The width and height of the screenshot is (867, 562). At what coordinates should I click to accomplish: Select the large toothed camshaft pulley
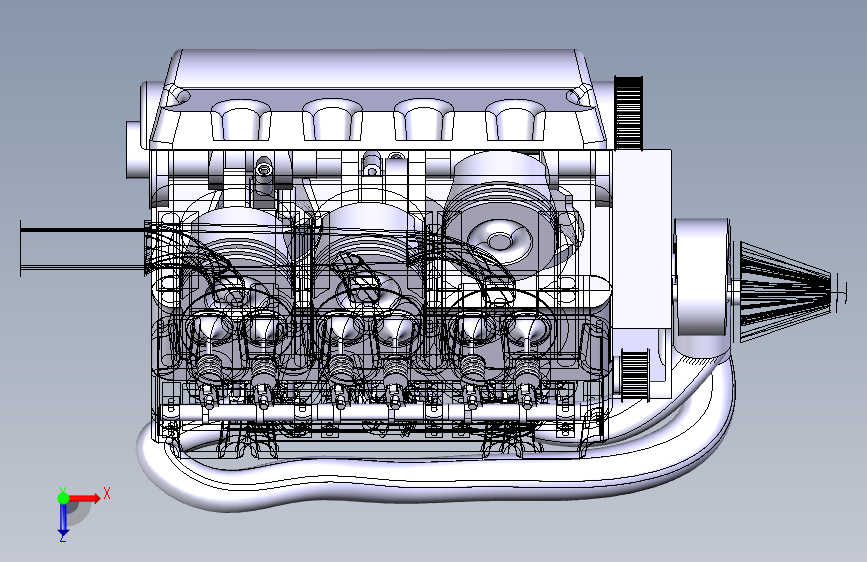628,113
